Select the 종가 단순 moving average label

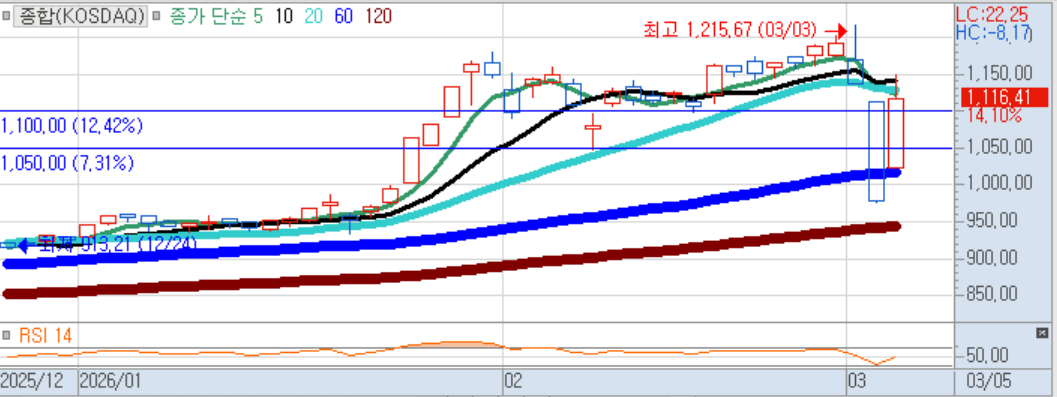(x=209, y=16)
